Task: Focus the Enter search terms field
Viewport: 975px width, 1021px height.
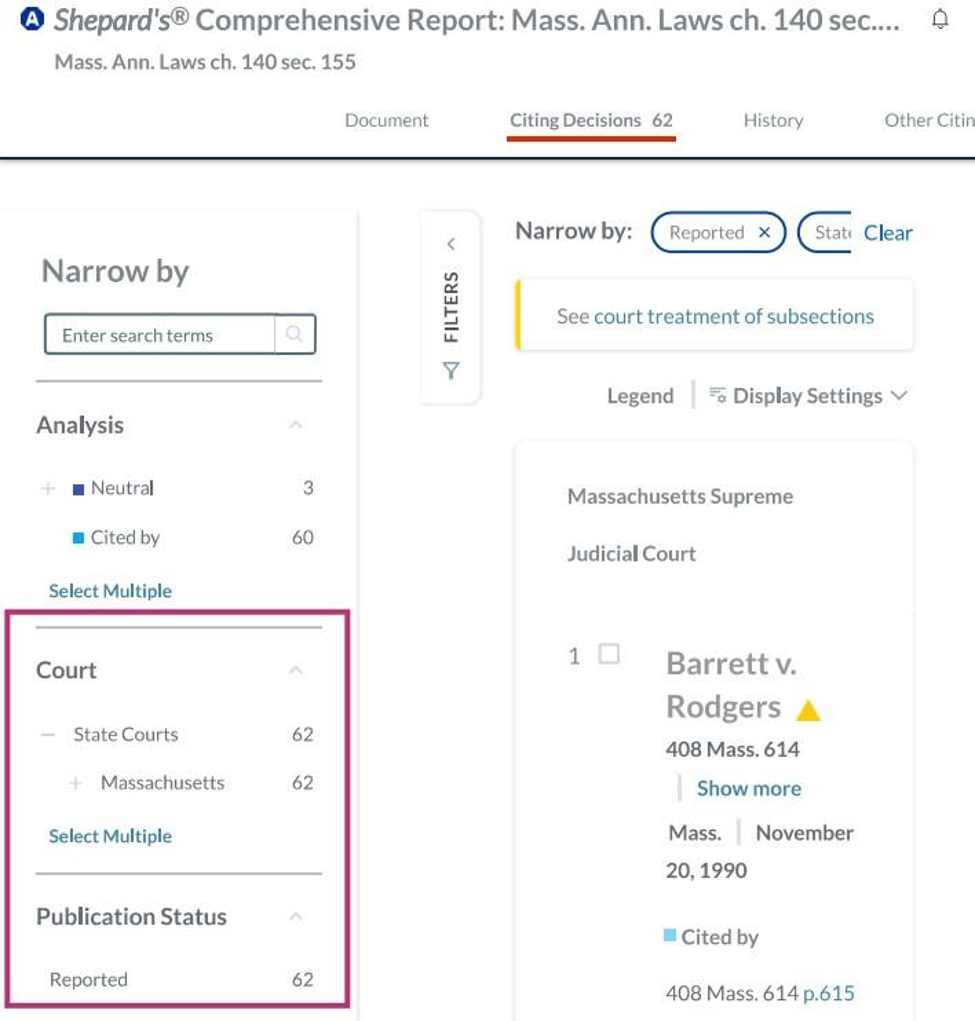Action: [x=160, y=334]
